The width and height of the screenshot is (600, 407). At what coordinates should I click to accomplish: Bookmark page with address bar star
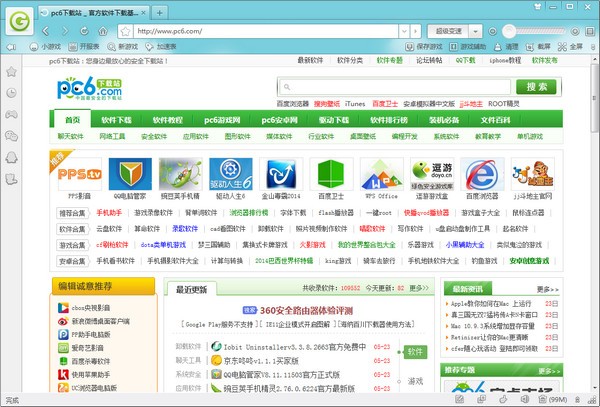click(126, 31)
